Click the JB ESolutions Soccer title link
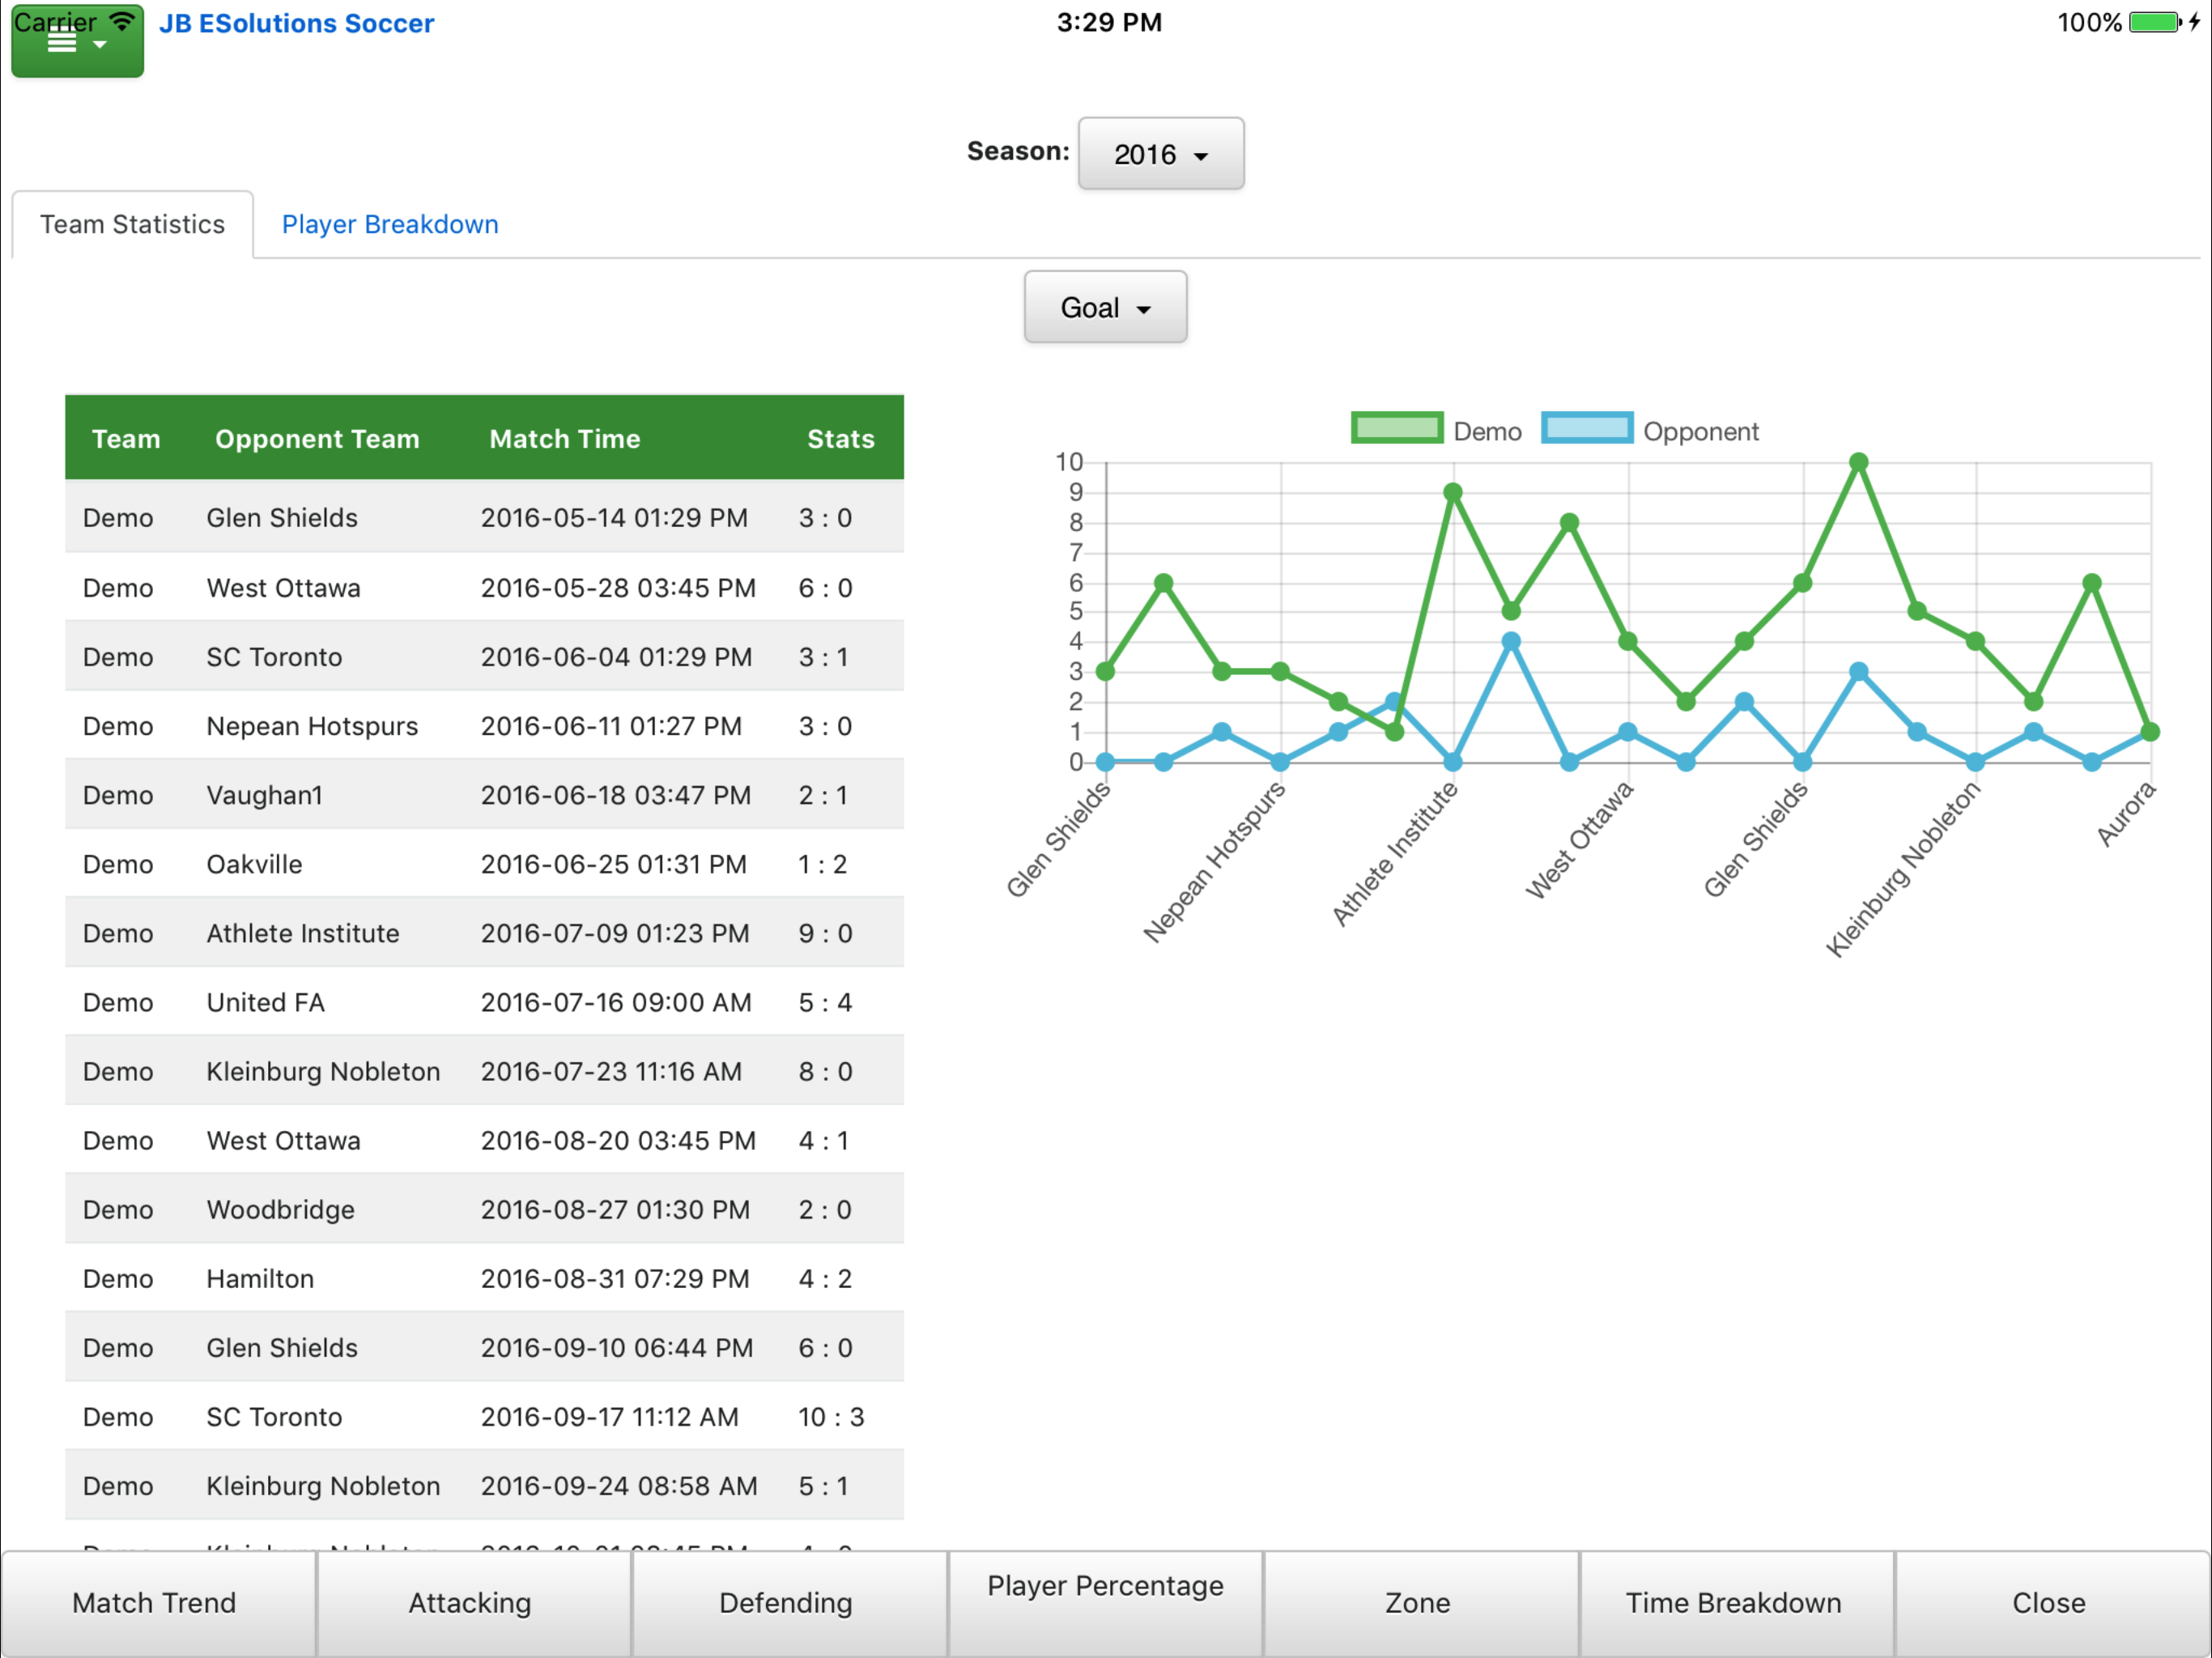The height and width of the screenshot is (1658, 2212). click(296, 23)
